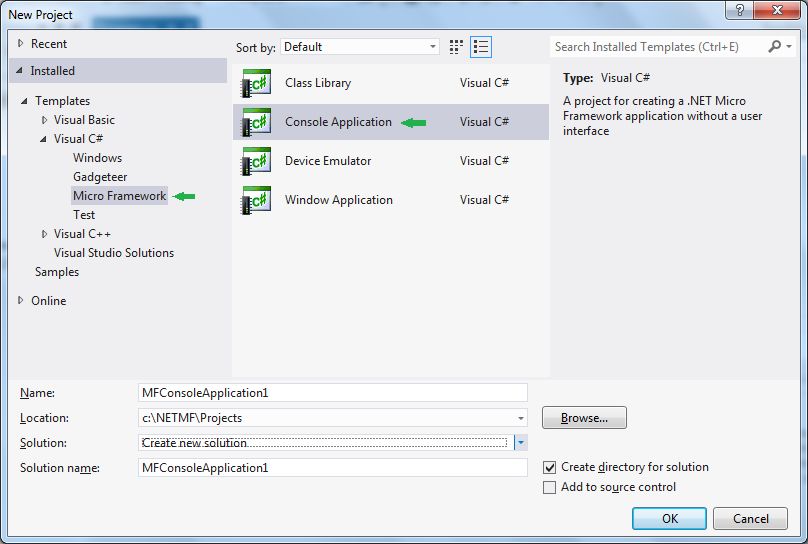Close the New Project dialog
808x544 pixels.
(777, 10)
